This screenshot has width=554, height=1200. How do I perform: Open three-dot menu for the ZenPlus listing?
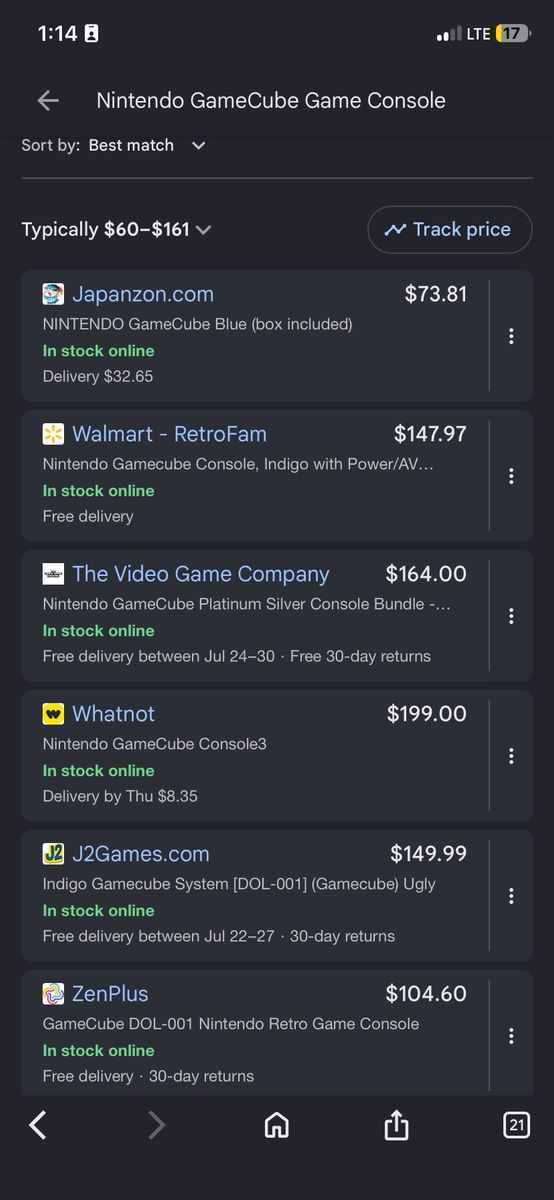pyautogui.click(x=511, y=1036)
